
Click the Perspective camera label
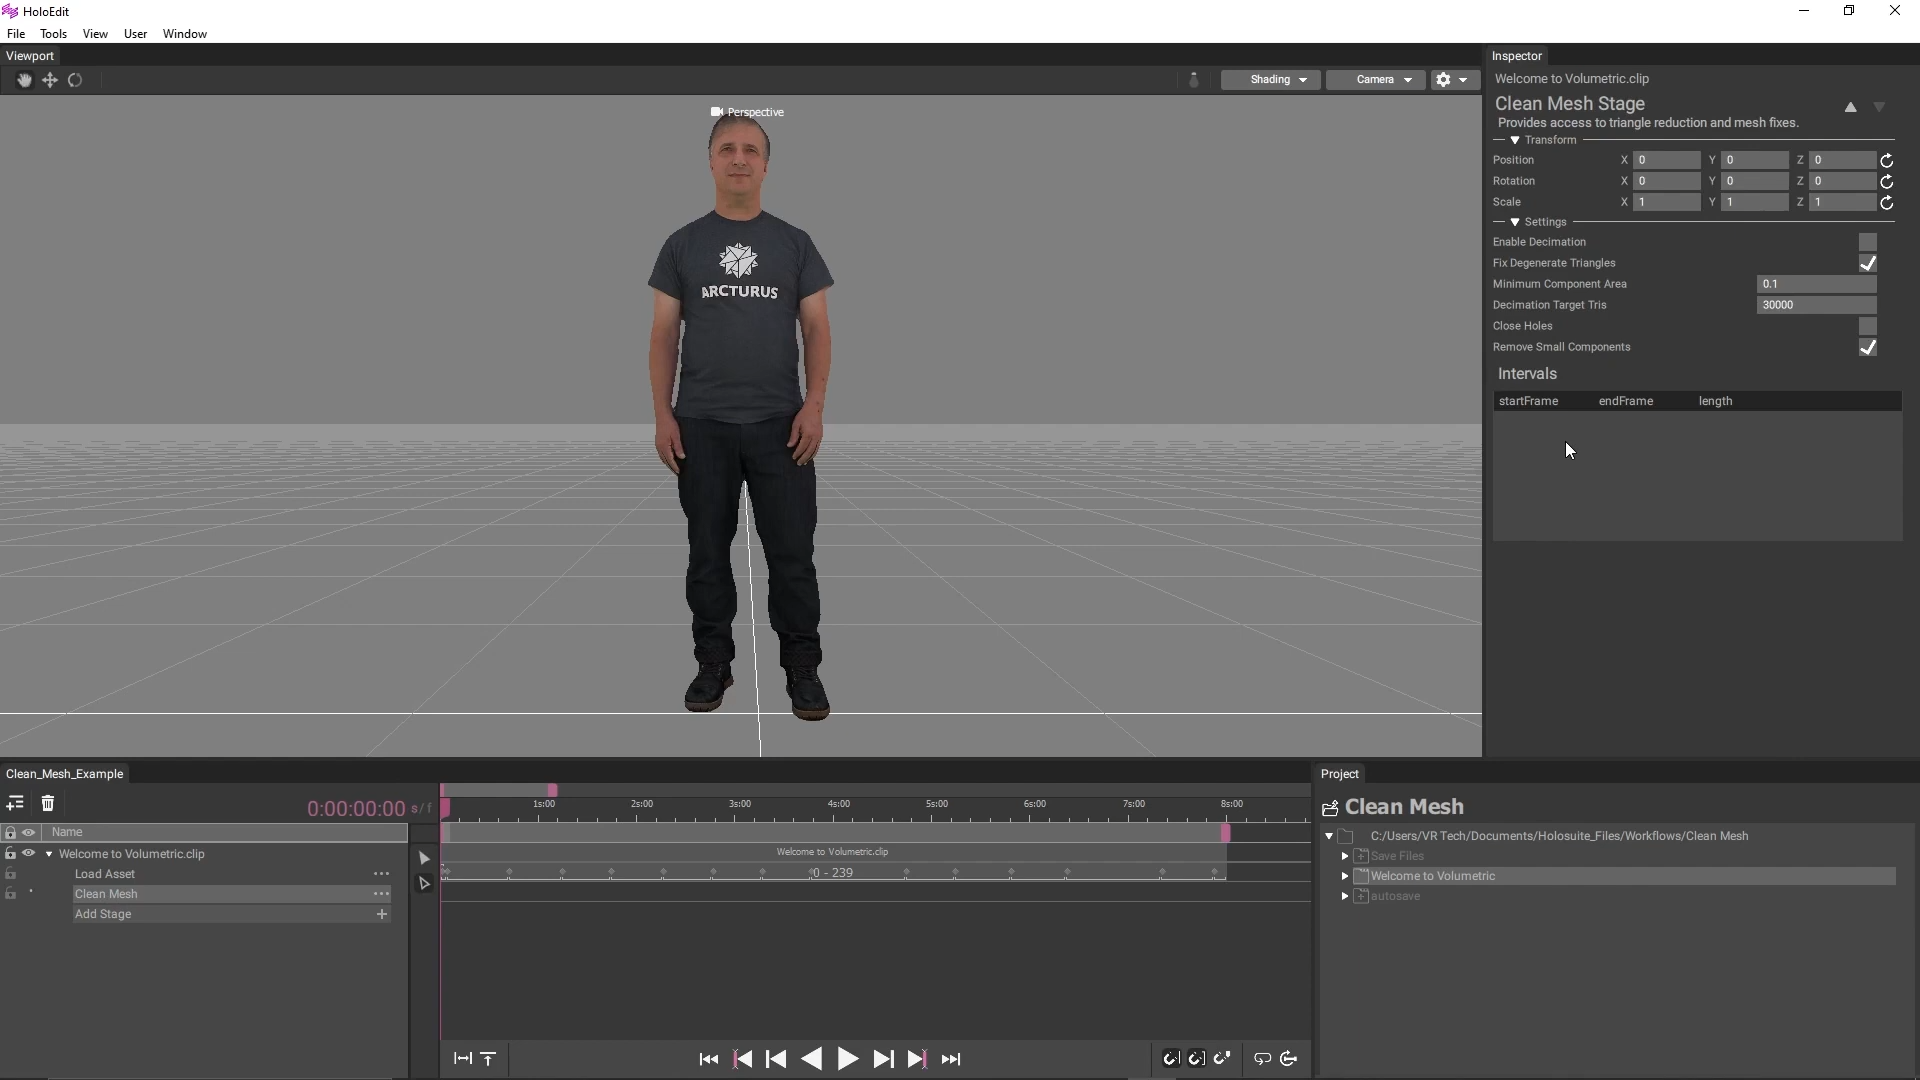coord(747,112)
